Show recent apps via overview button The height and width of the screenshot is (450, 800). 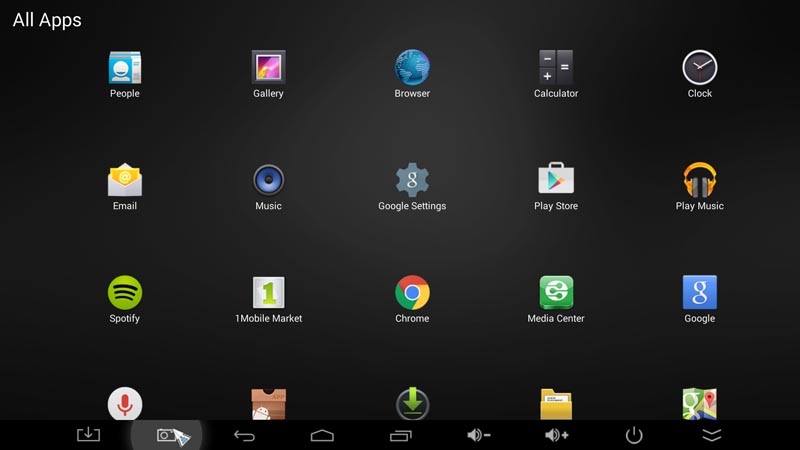[401, 436]
